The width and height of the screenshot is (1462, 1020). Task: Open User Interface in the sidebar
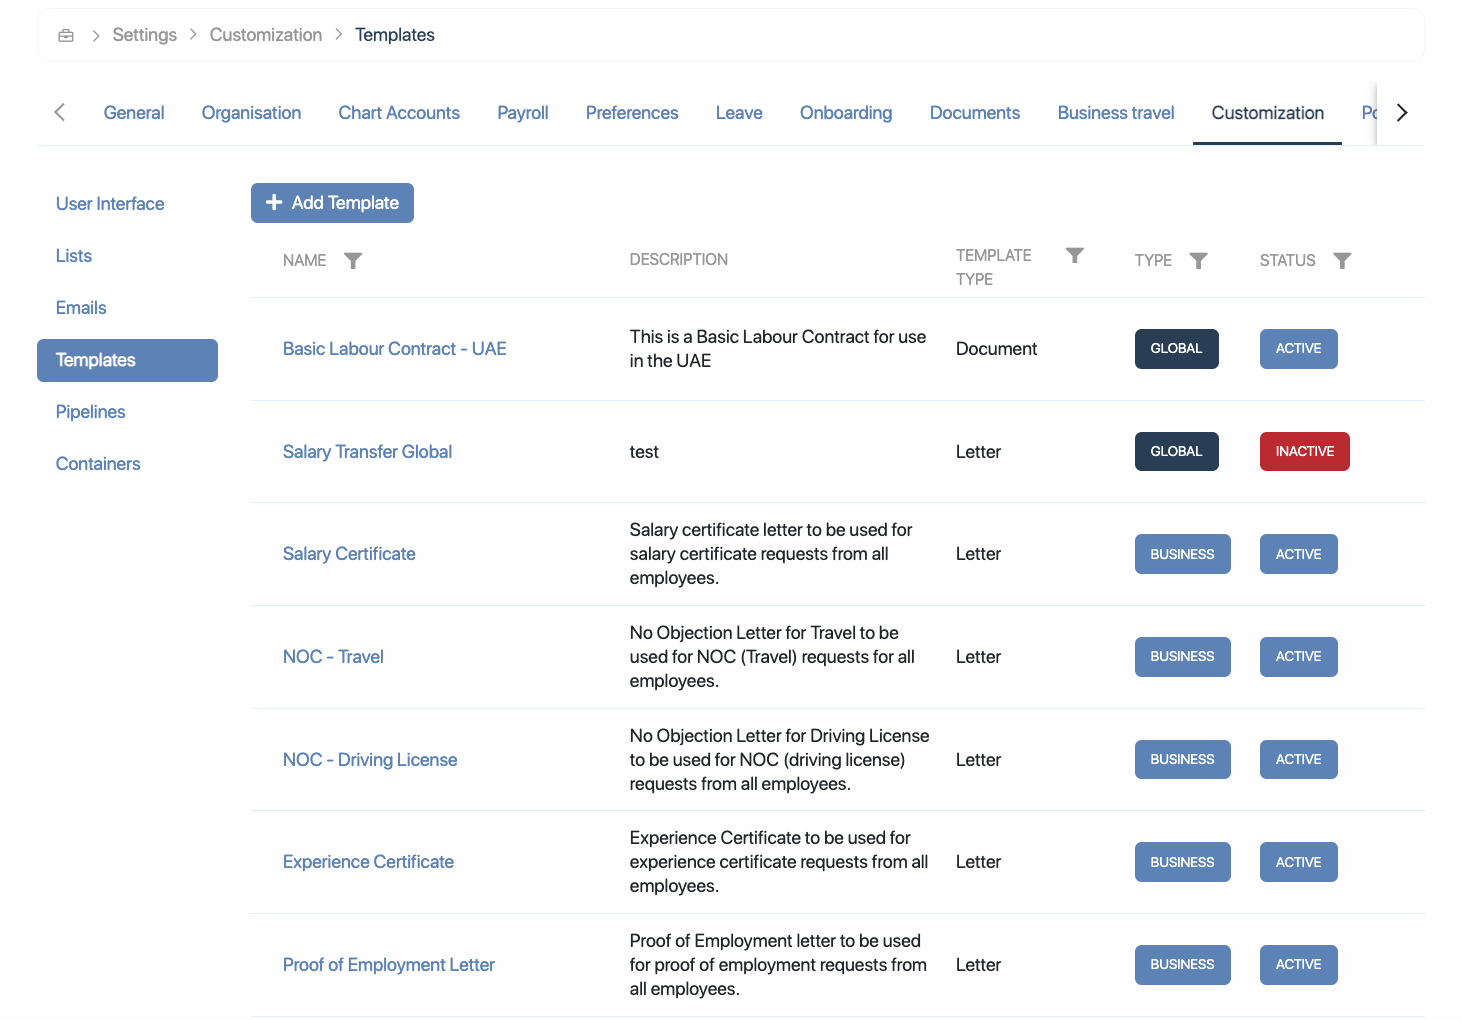pos(110,204)
